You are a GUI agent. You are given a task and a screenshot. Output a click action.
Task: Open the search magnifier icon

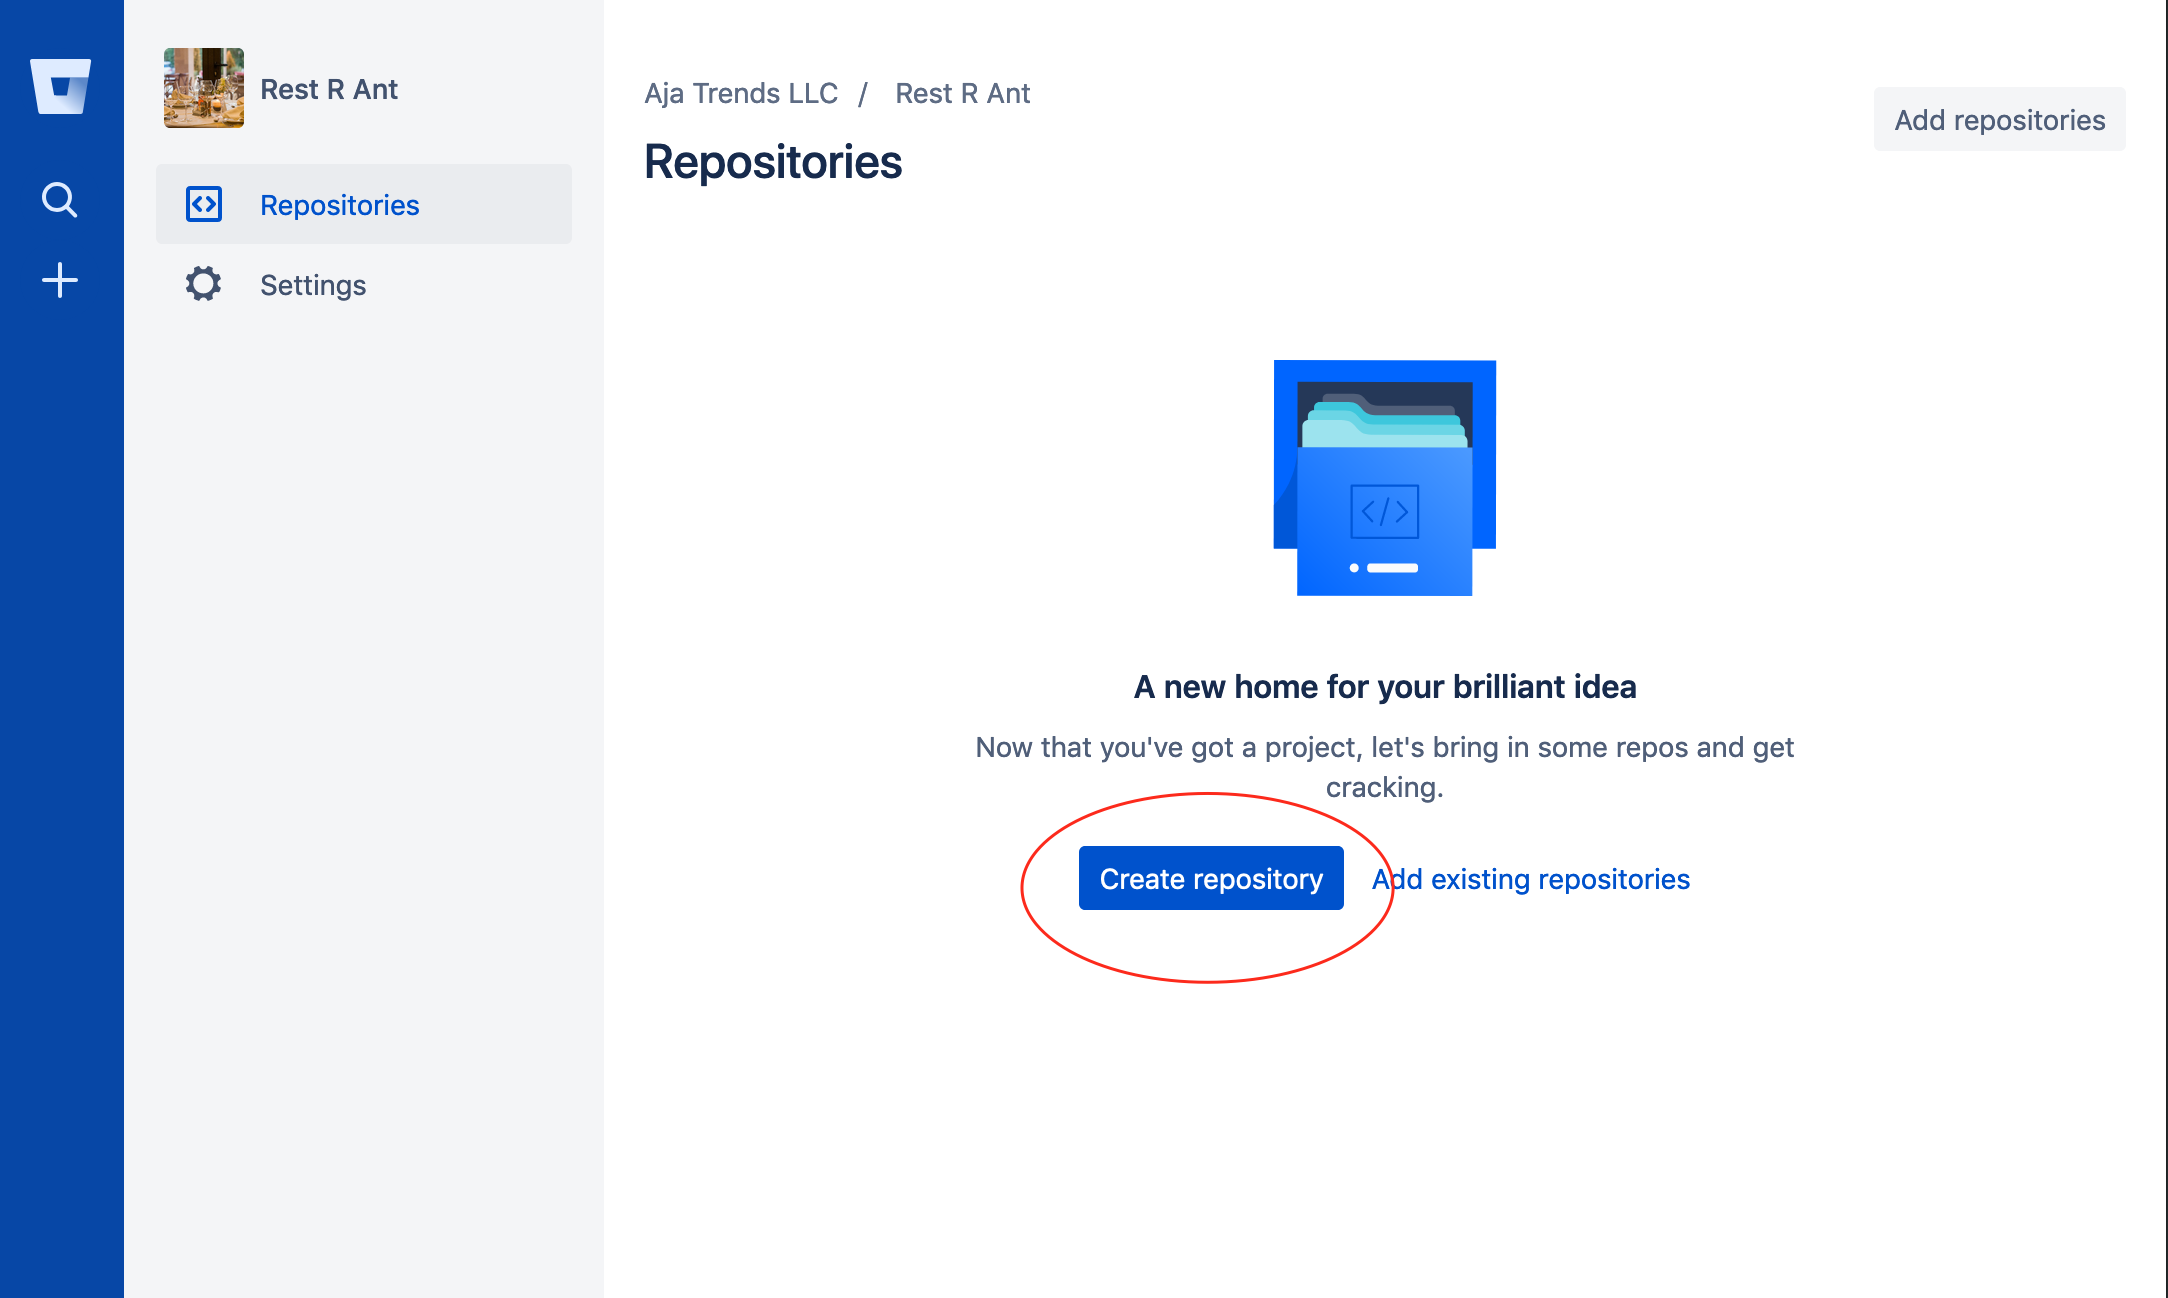(60, 200)
